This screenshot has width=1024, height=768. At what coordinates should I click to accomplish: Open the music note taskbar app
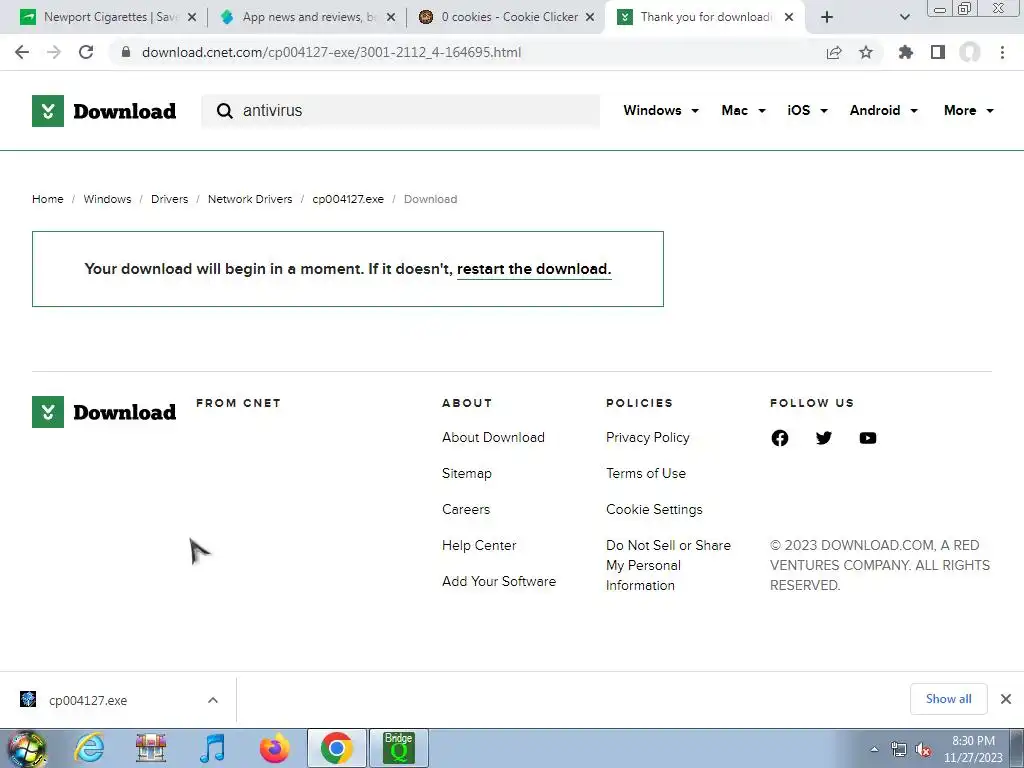point(212,748)
